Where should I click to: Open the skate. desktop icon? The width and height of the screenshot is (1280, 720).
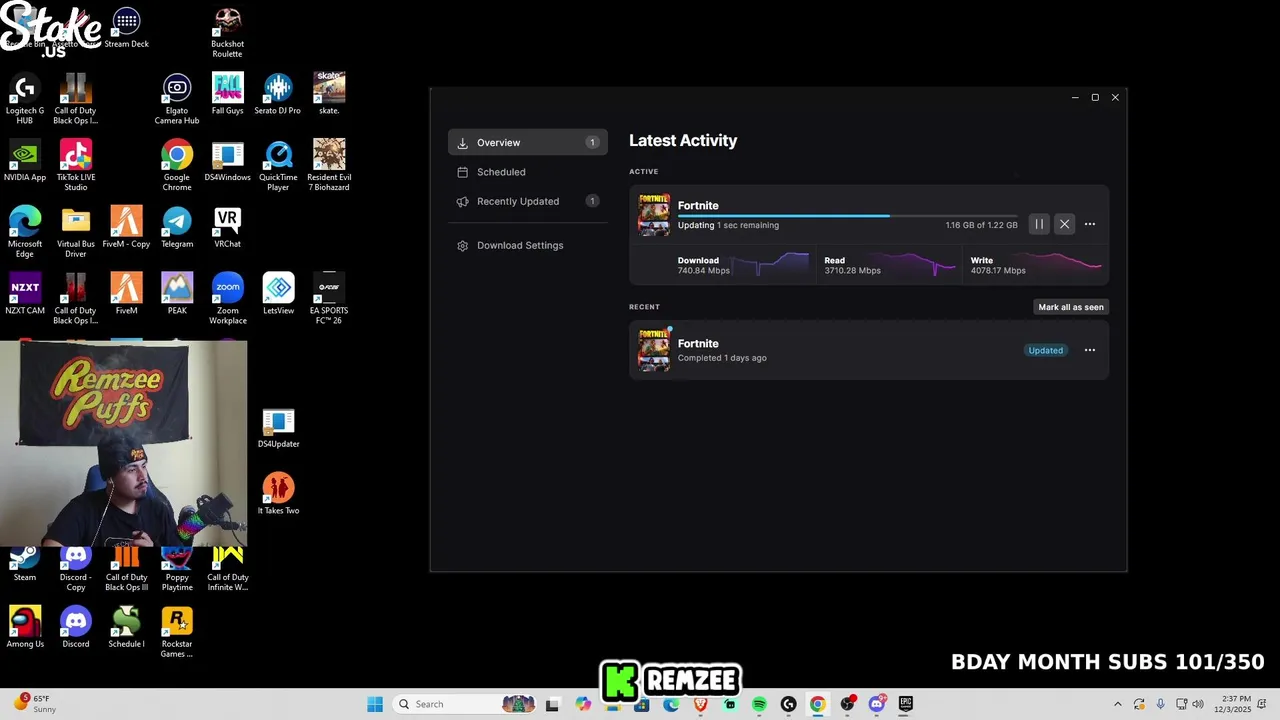[x=329, y=93]
